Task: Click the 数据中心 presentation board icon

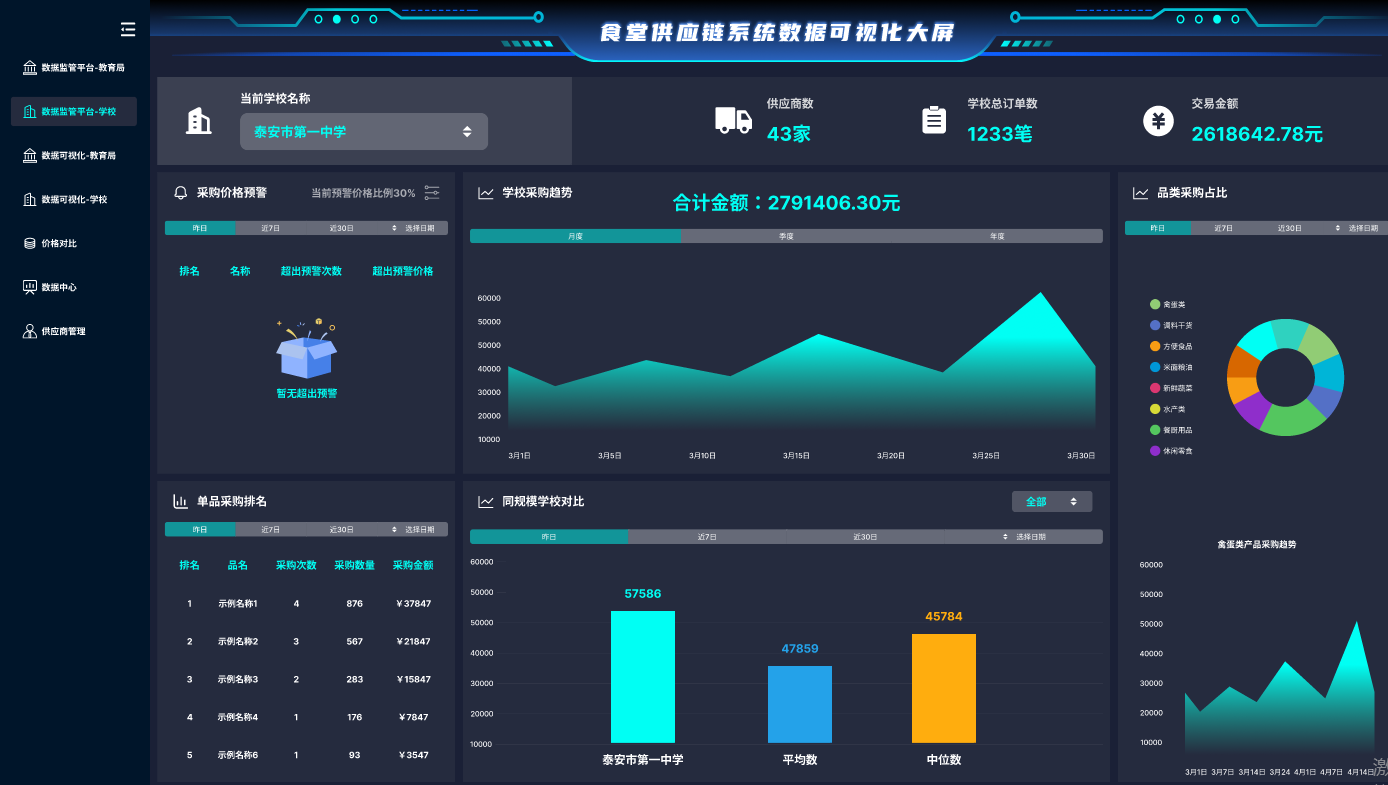Action: (30, 287)
